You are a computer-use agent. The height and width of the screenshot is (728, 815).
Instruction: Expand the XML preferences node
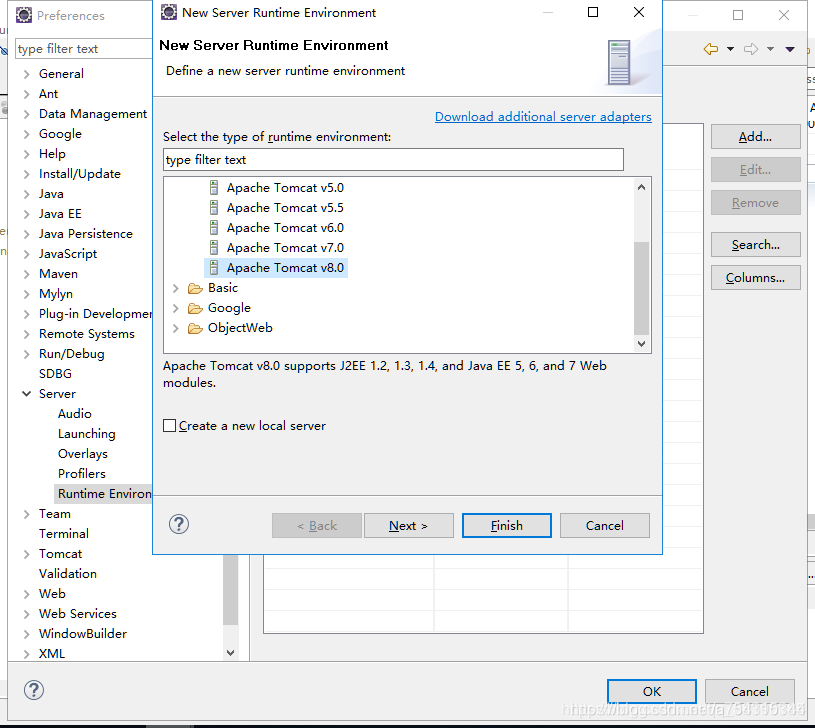27,654
